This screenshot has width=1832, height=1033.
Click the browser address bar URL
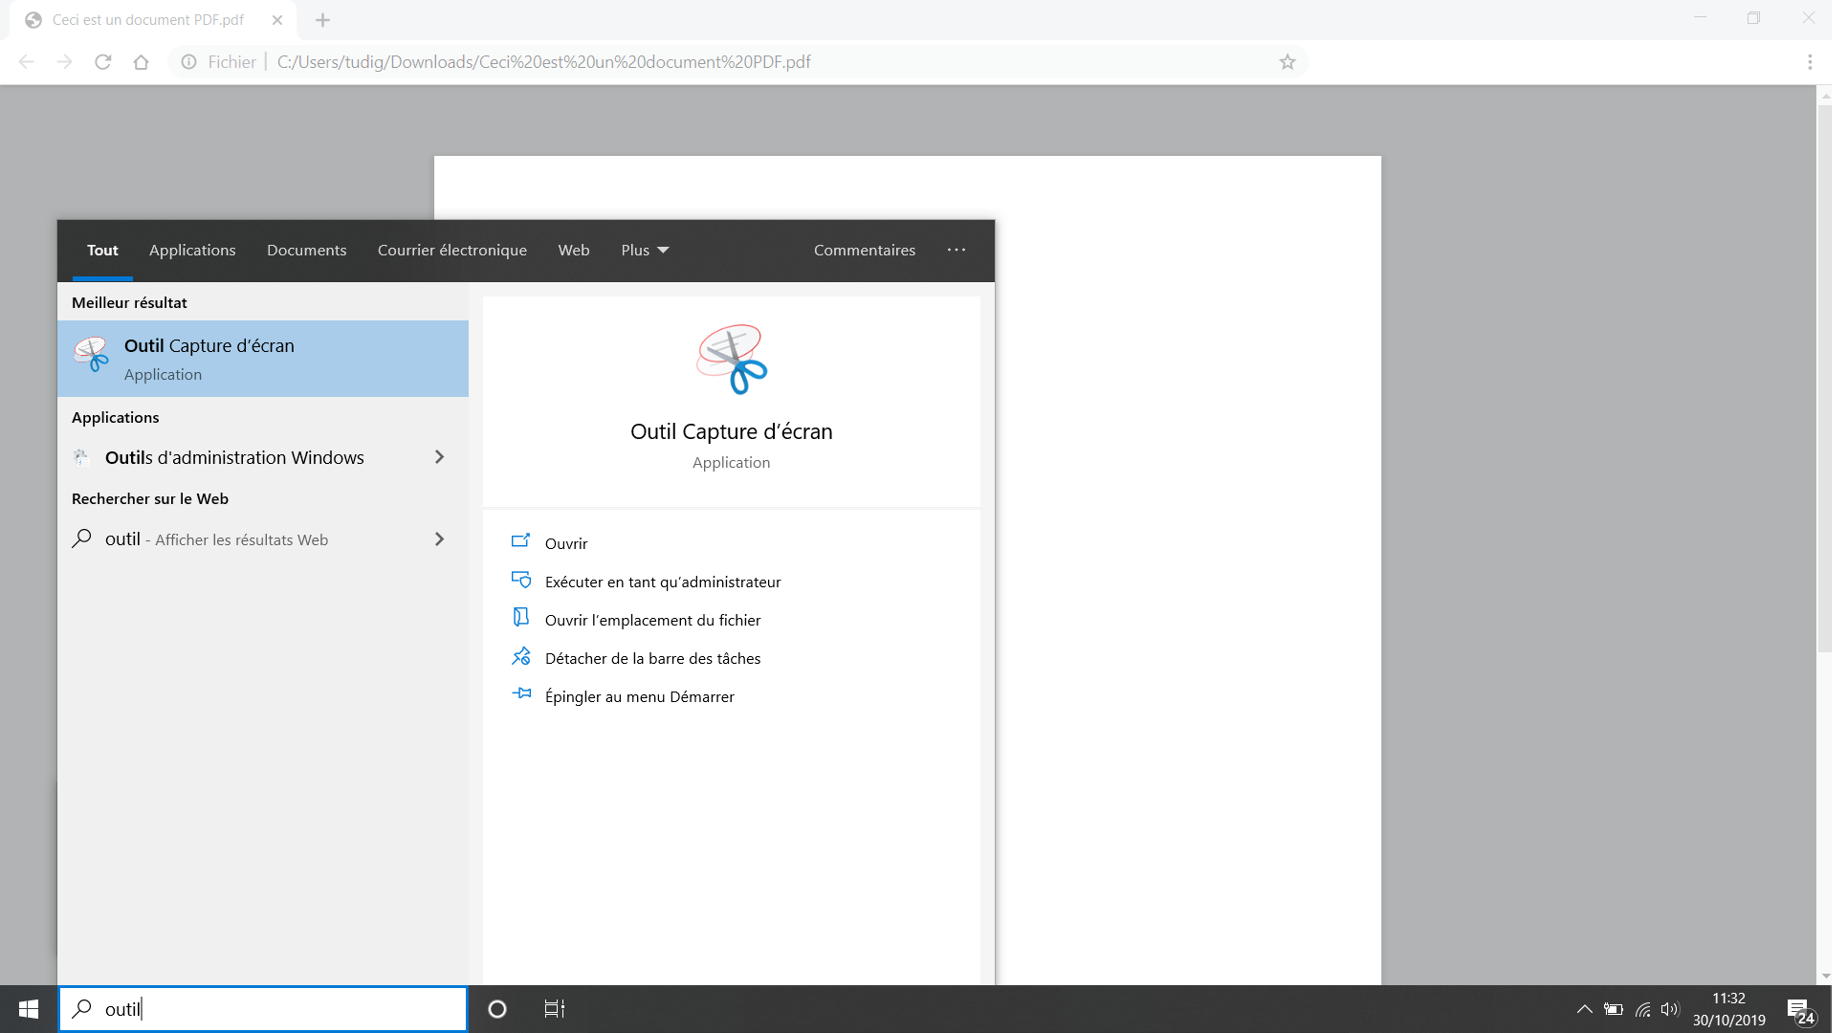click(544, 62)
